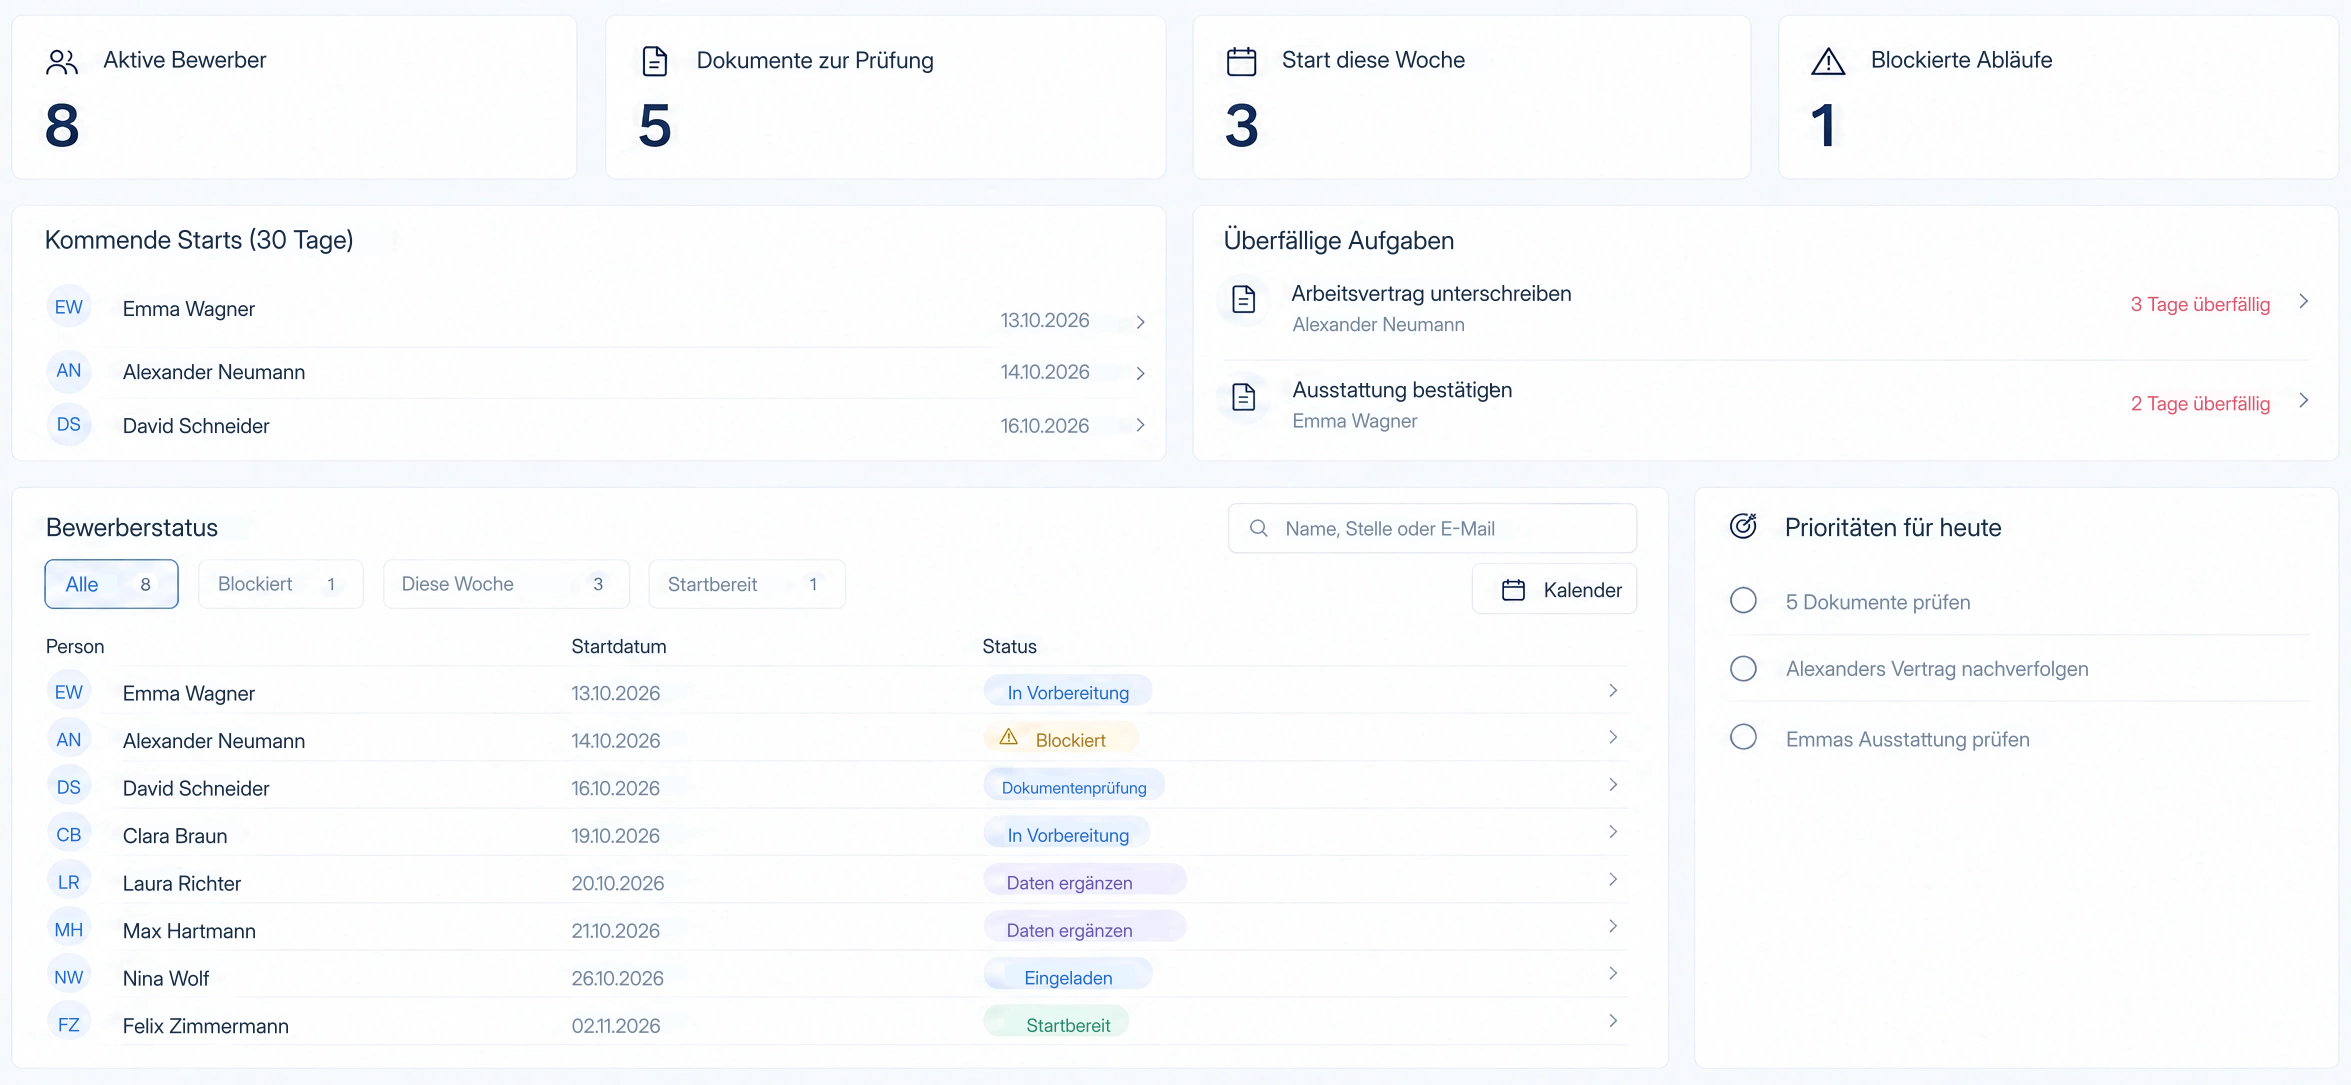Open Emma Wagner chevron in Kommende Starts

1140,322
